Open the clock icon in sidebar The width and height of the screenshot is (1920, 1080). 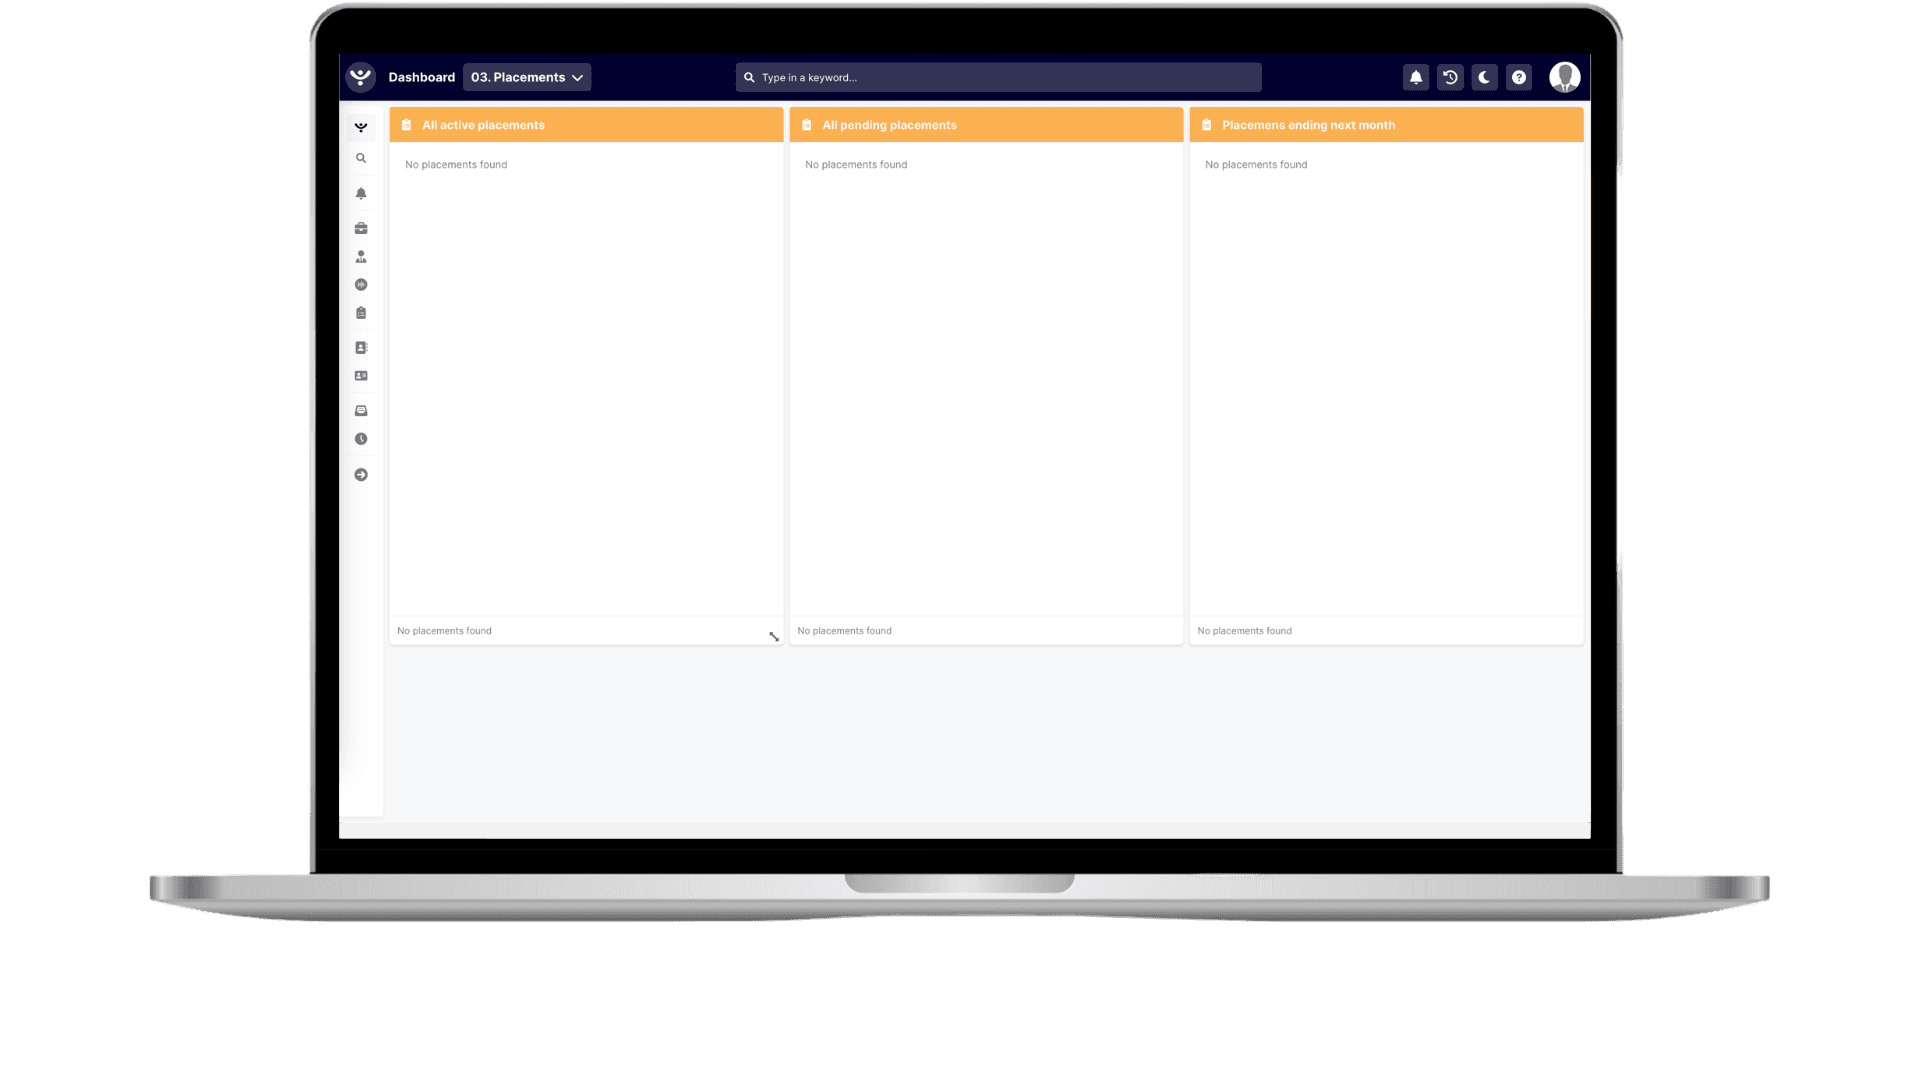tap(361, 439)
